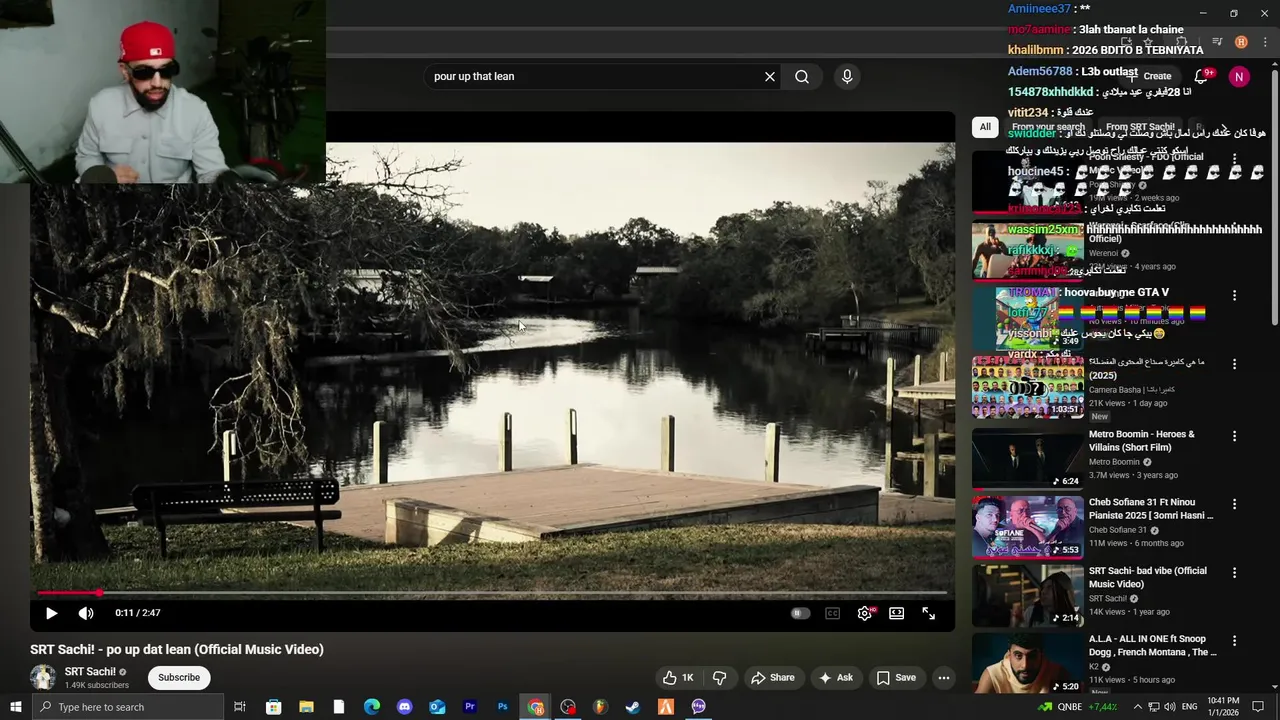The image size is (1280, 720).
Task: Open the Cheb Sofiane 31 video thumbnail
Action: coord(1027,527)
